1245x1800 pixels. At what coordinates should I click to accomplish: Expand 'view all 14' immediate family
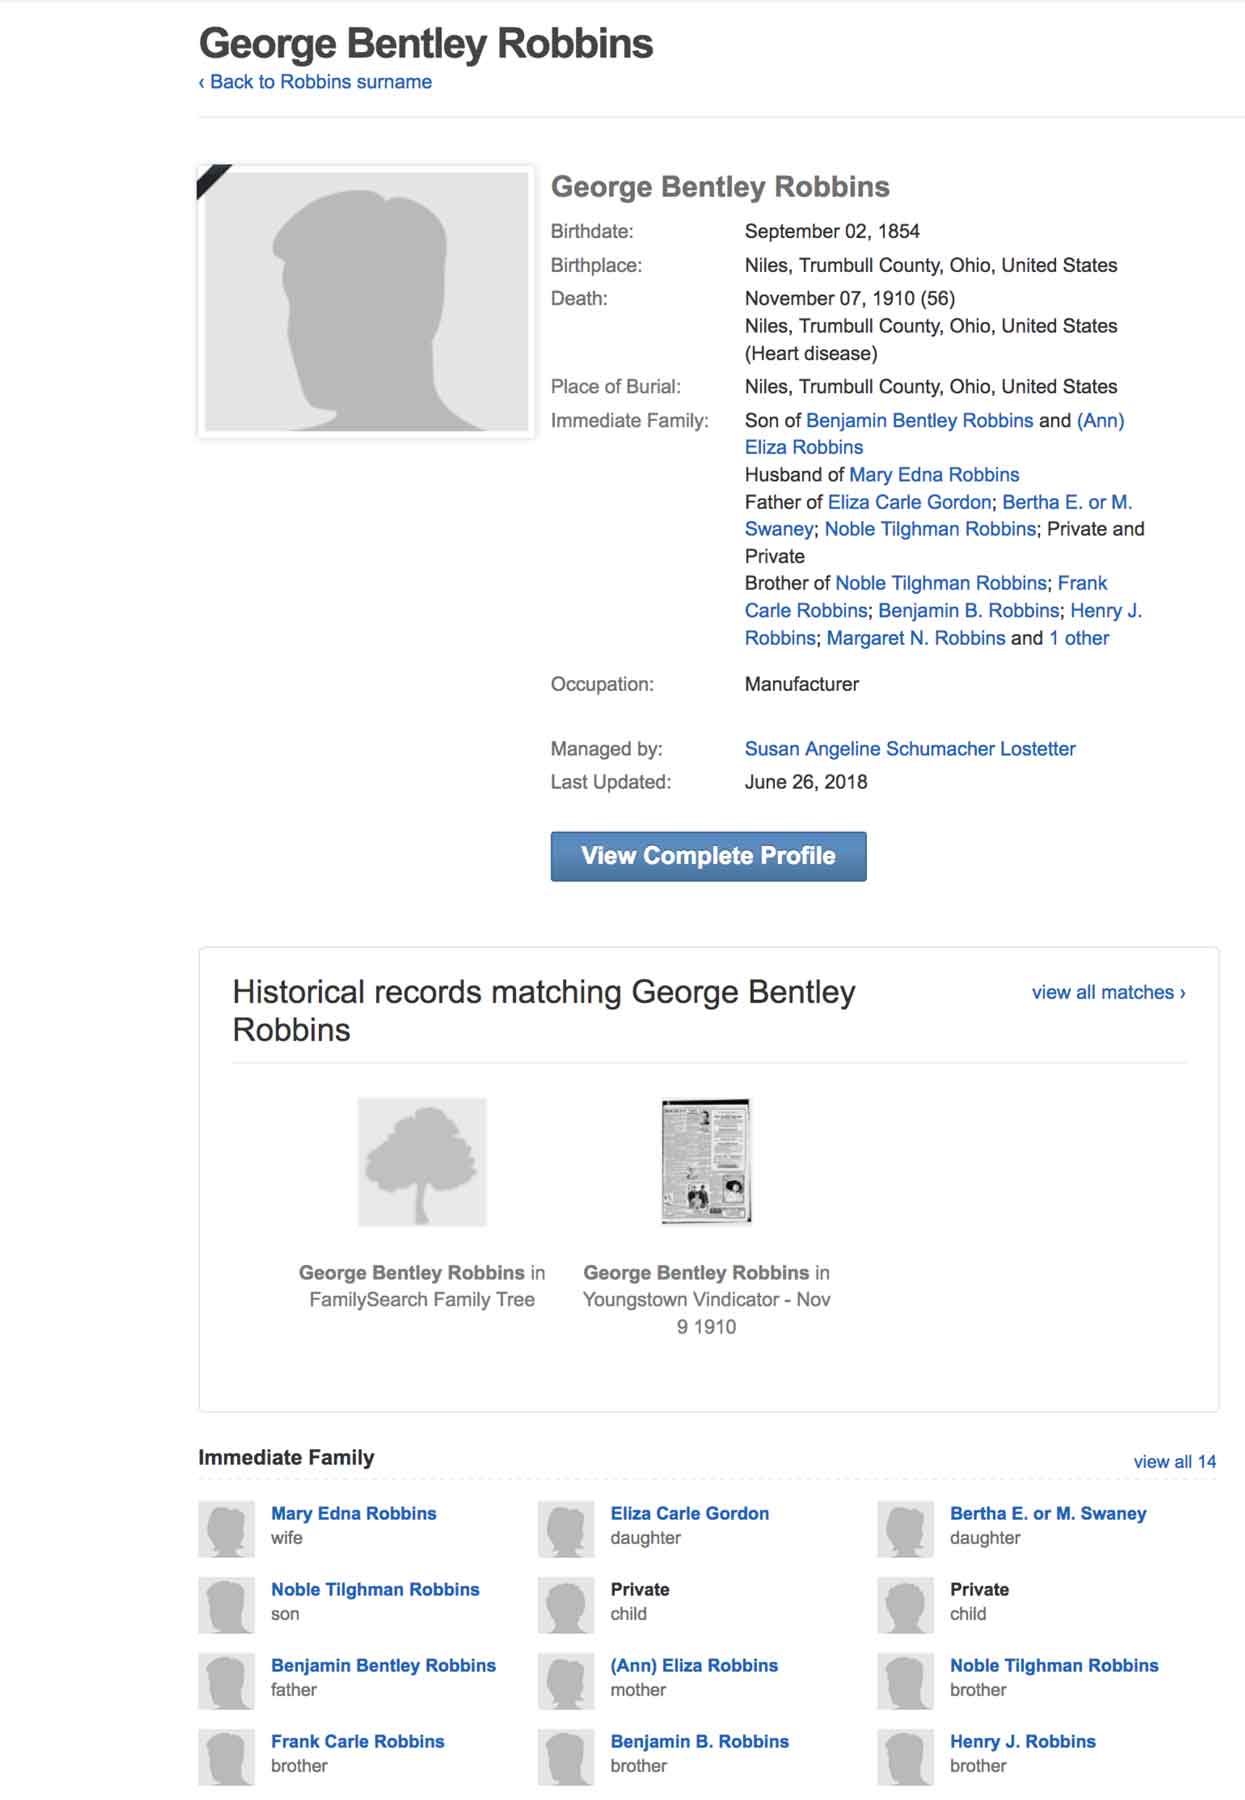pyautogui.click(x=1174, y=1461)
